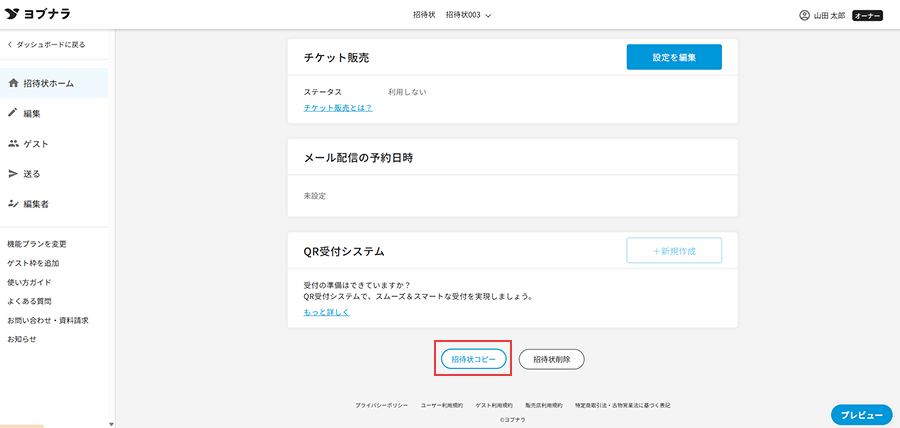Open the 招待状003 dropdown
Screen dimensions: 900x428
tap(468, 15)
